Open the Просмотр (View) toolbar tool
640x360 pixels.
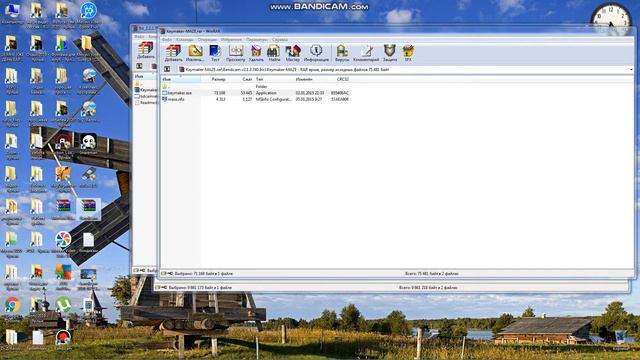pos(236,53)
